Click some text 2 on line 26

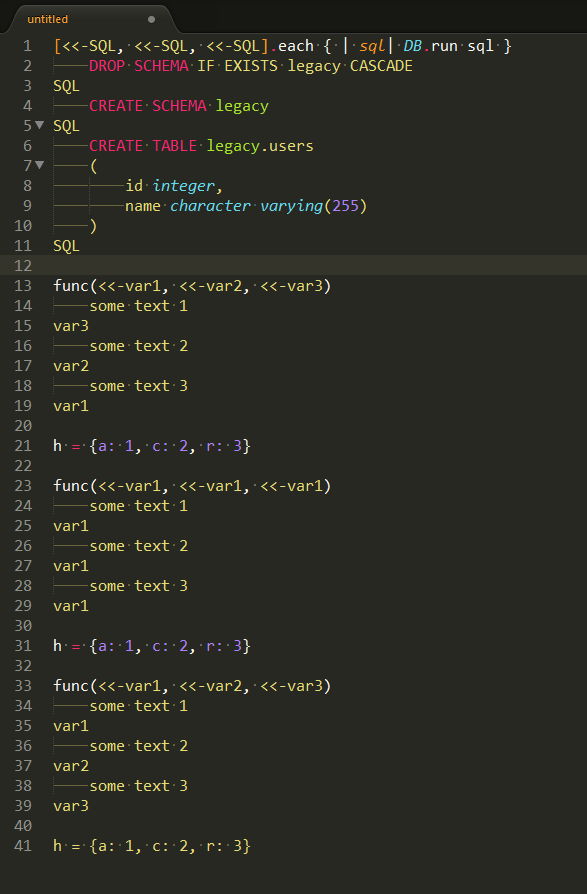[x=138, y=546]
